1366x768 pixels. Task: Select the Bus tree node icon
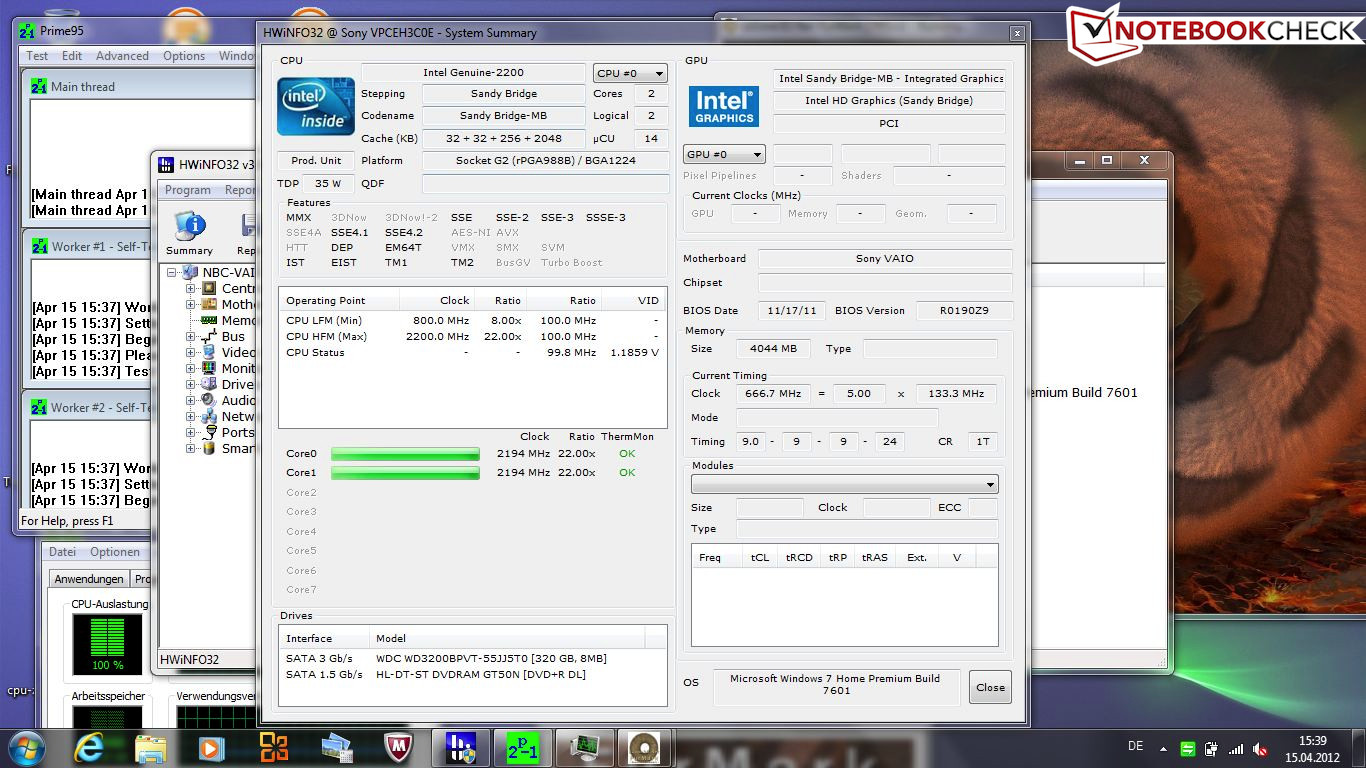tap(209, 336)
